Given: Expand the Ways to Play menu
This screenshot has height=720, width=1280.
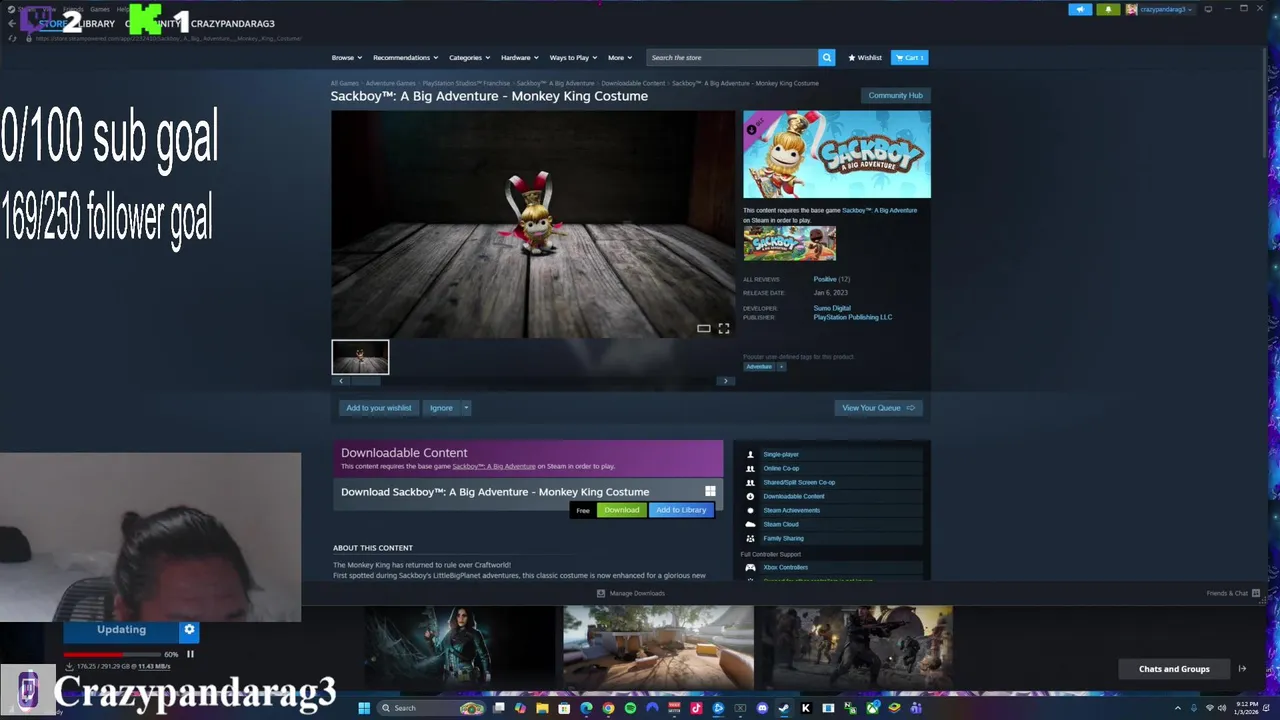Looking at the screenshot, I should click(x=573, y=57).
